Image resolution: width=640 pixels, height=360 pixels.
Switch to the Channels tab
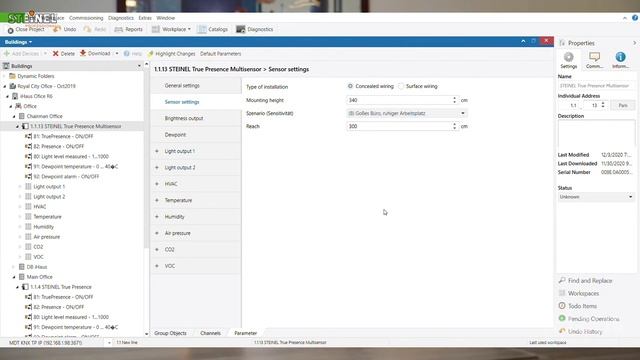coord(210,333)
